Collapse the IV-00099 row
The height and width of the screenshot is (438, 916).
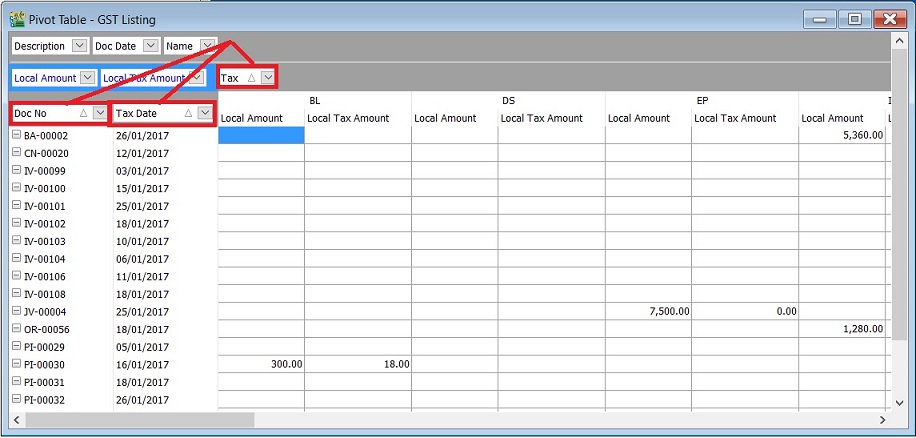[x=17, y=170]
